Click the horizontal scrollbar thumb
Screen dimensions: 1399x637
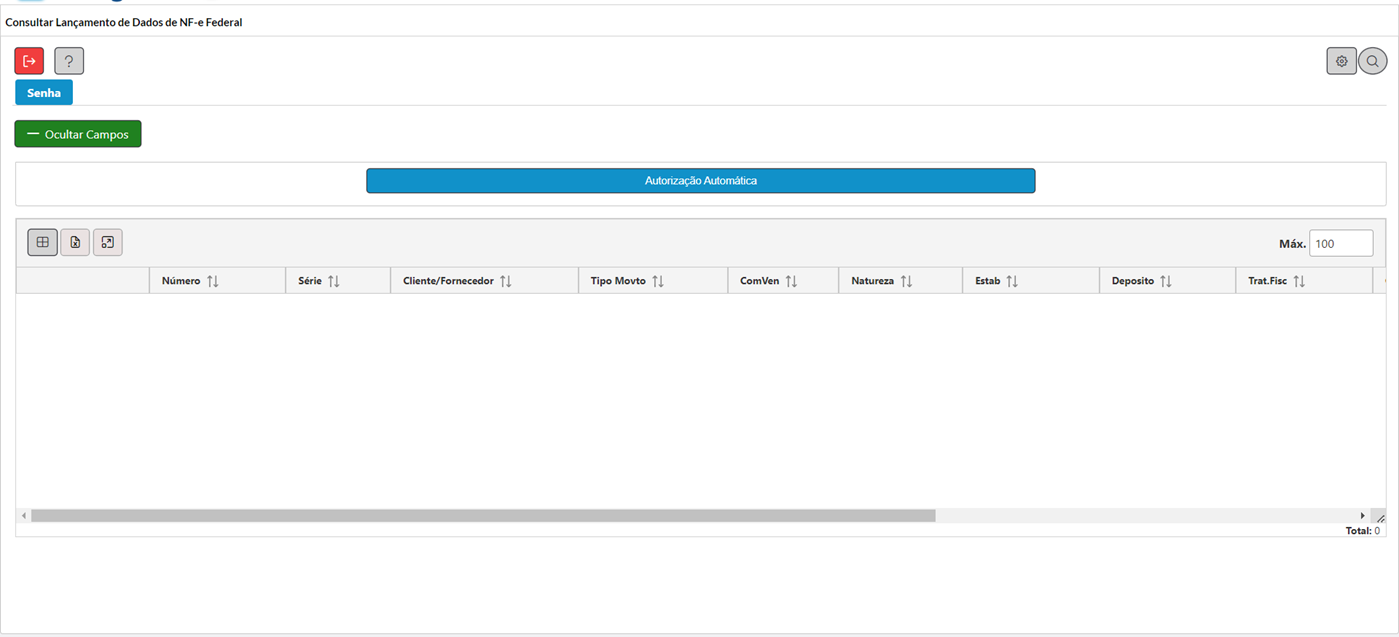click(x=483, y=516)
